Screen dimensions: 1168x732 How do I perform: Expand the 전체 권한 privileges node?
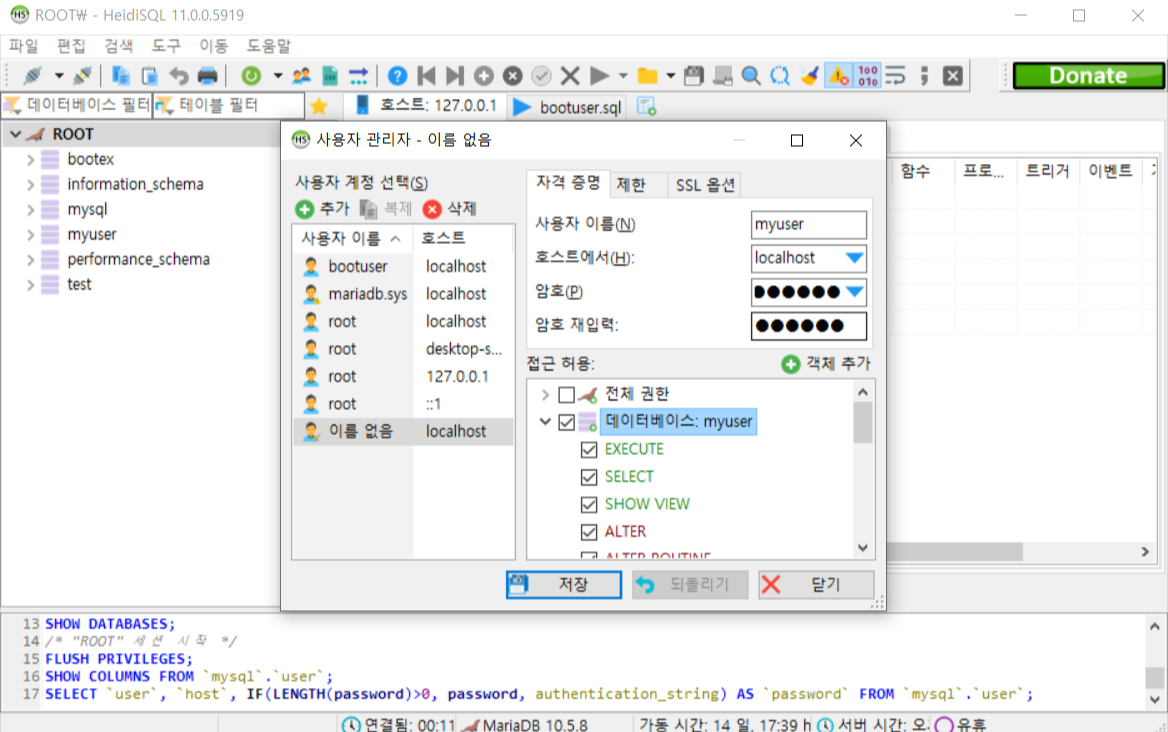pyautogui.click(x=545, y=394)
